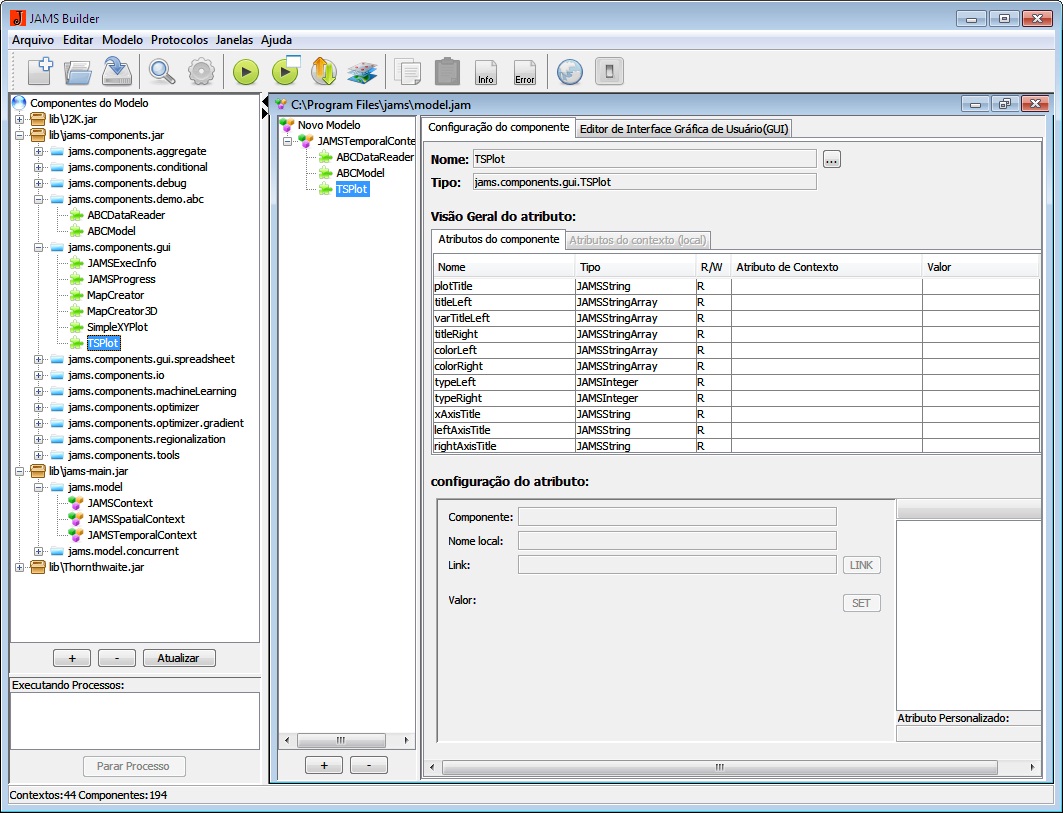Open a model with the folder icon
This screenshot has width=1063, height=813.
tap(78, 71)
